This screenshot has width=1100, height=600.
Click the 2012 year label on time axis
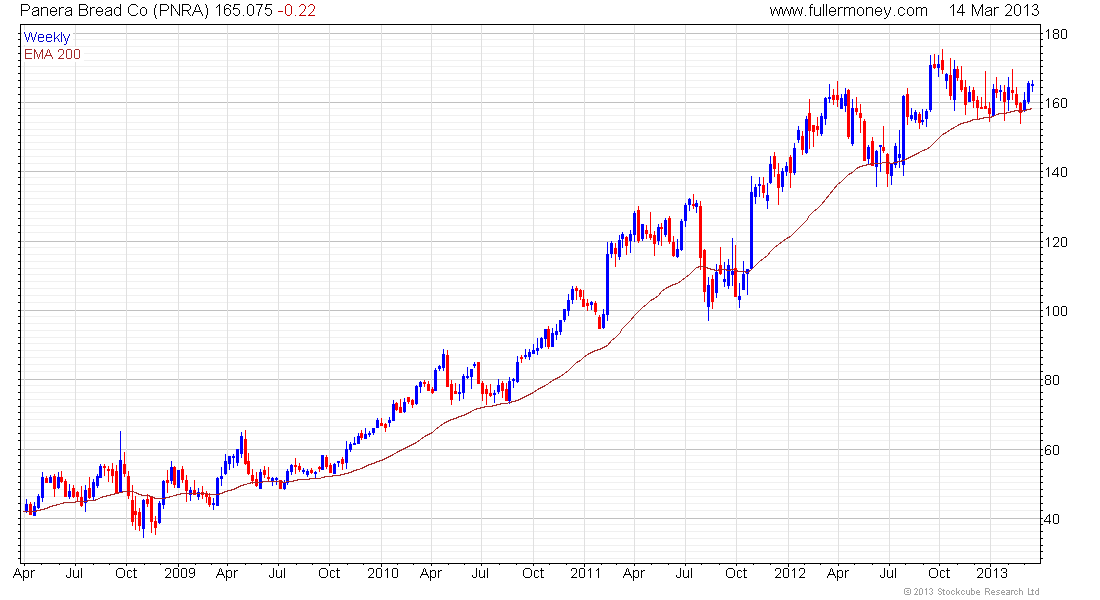tap(790, 573)
